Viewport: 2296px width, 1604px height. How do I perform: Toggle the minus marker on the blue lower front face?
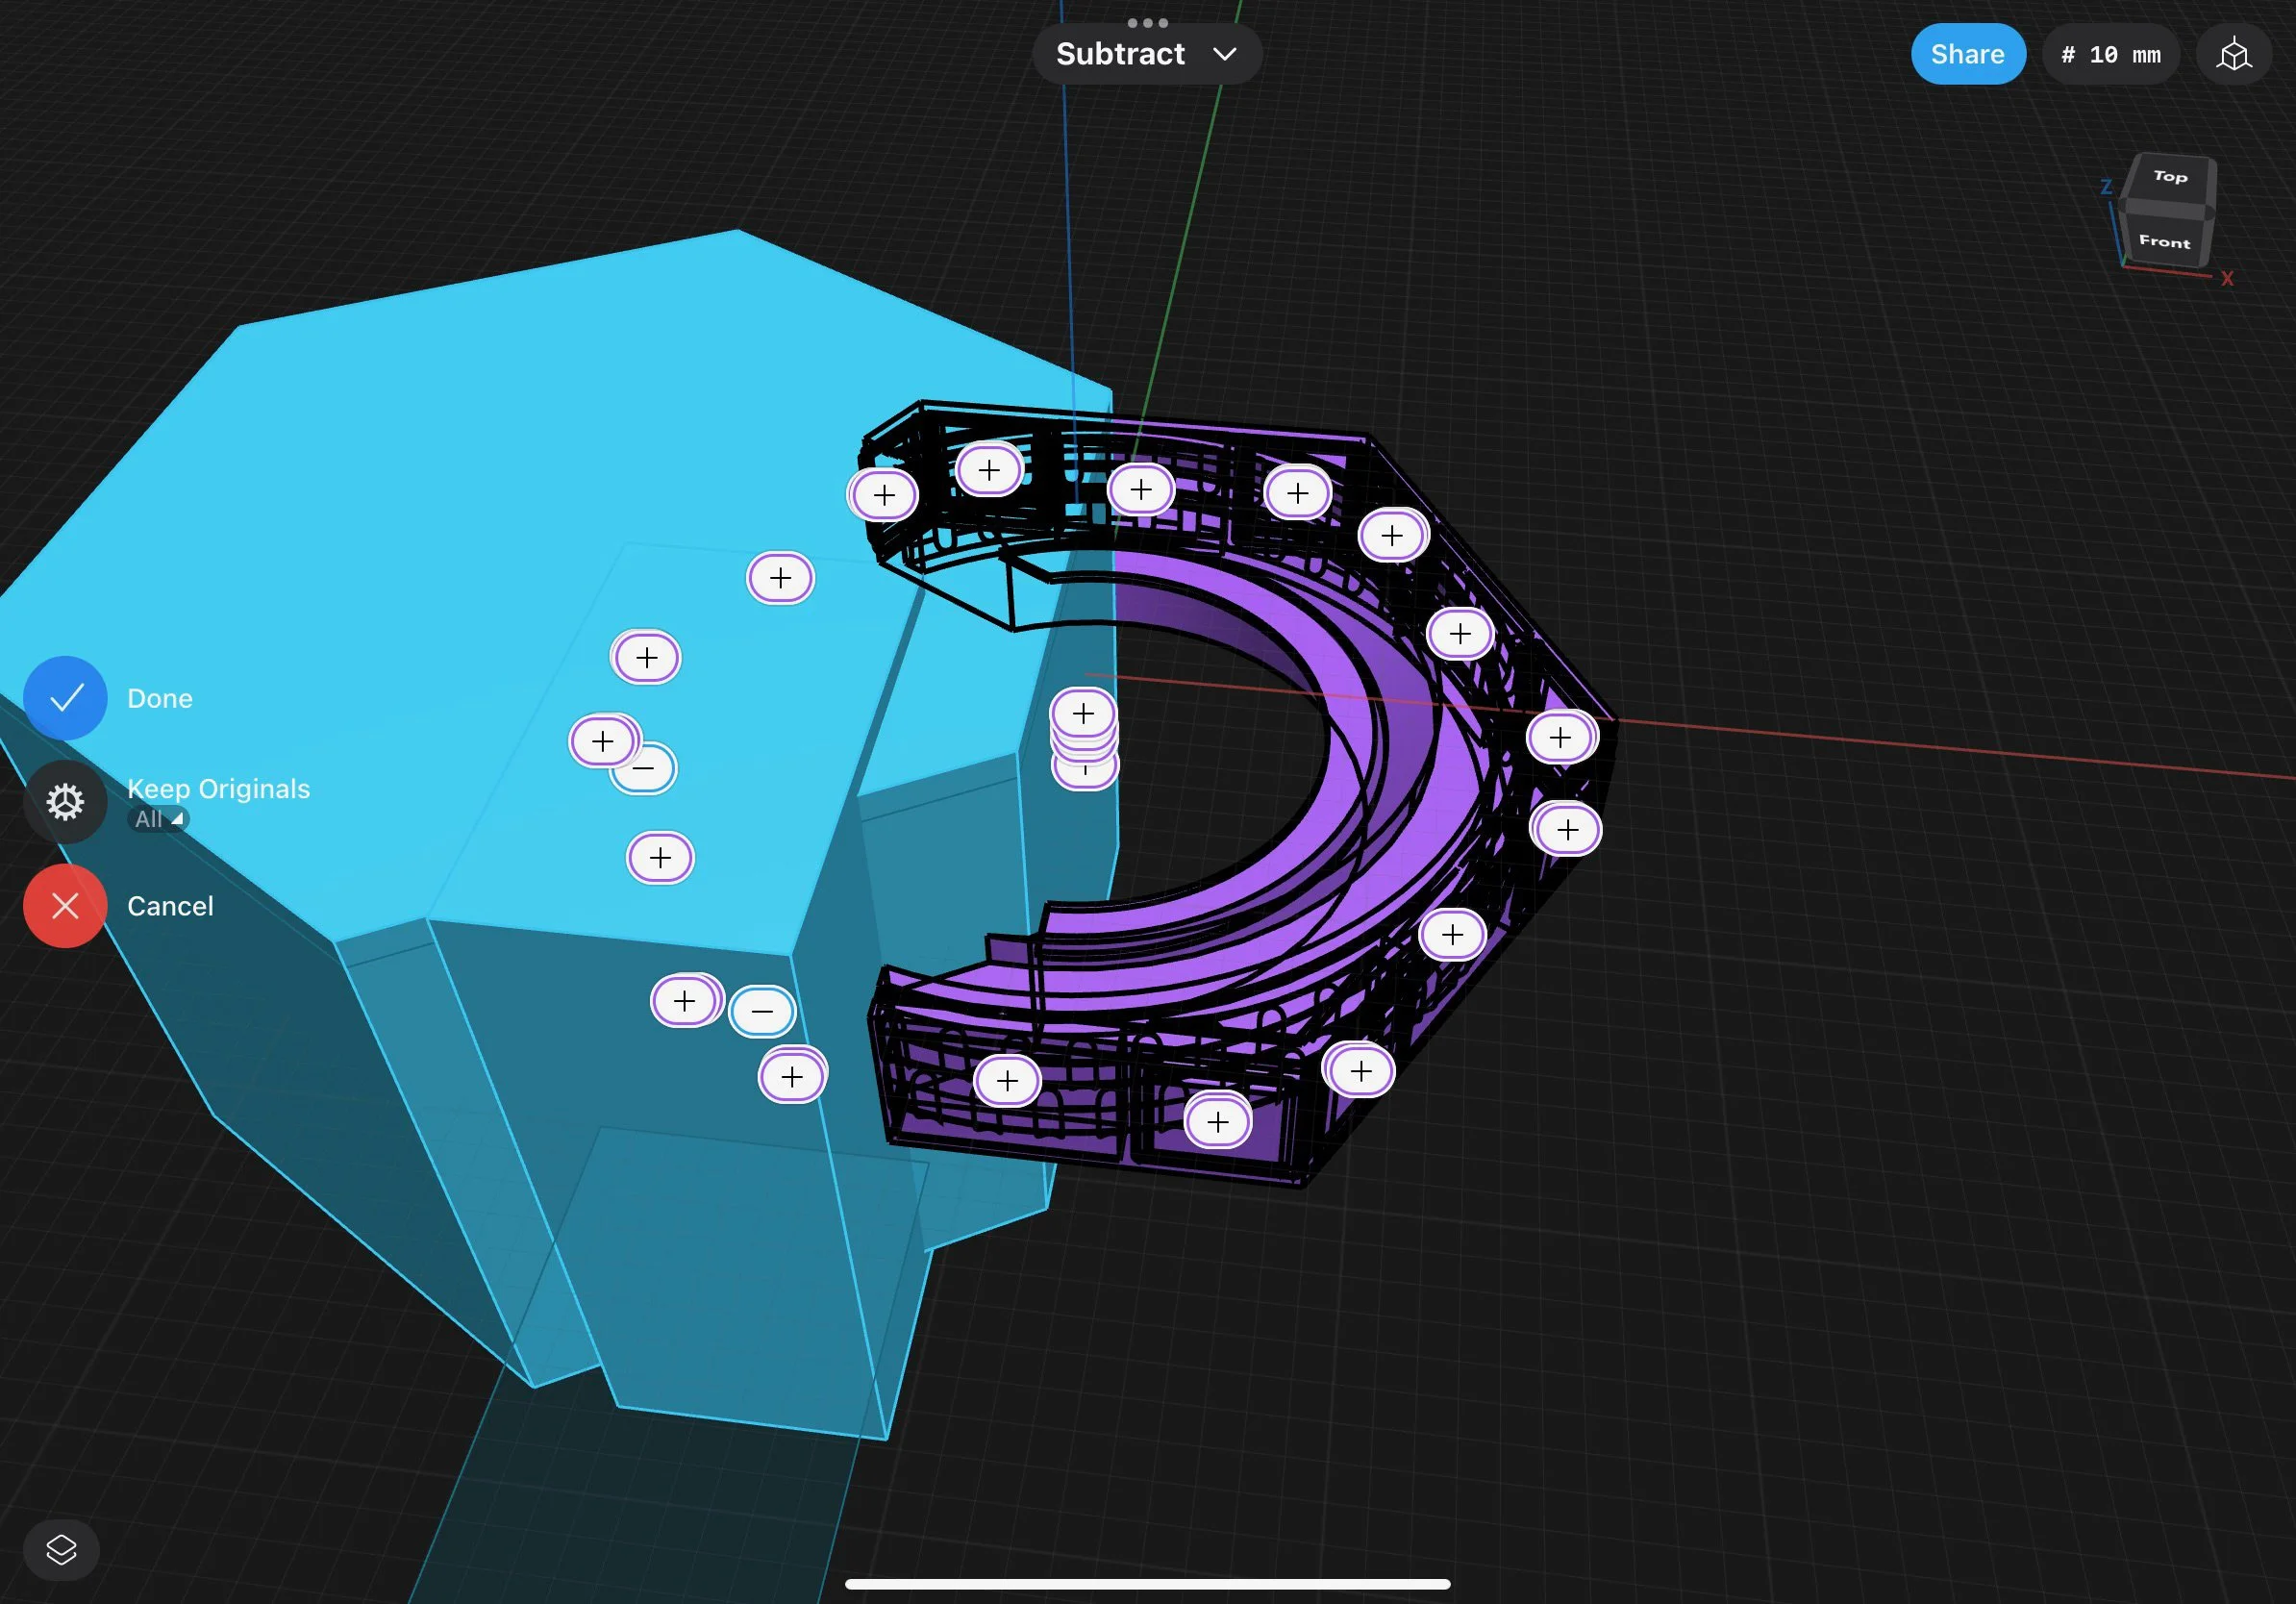[x=762, y=1012]
